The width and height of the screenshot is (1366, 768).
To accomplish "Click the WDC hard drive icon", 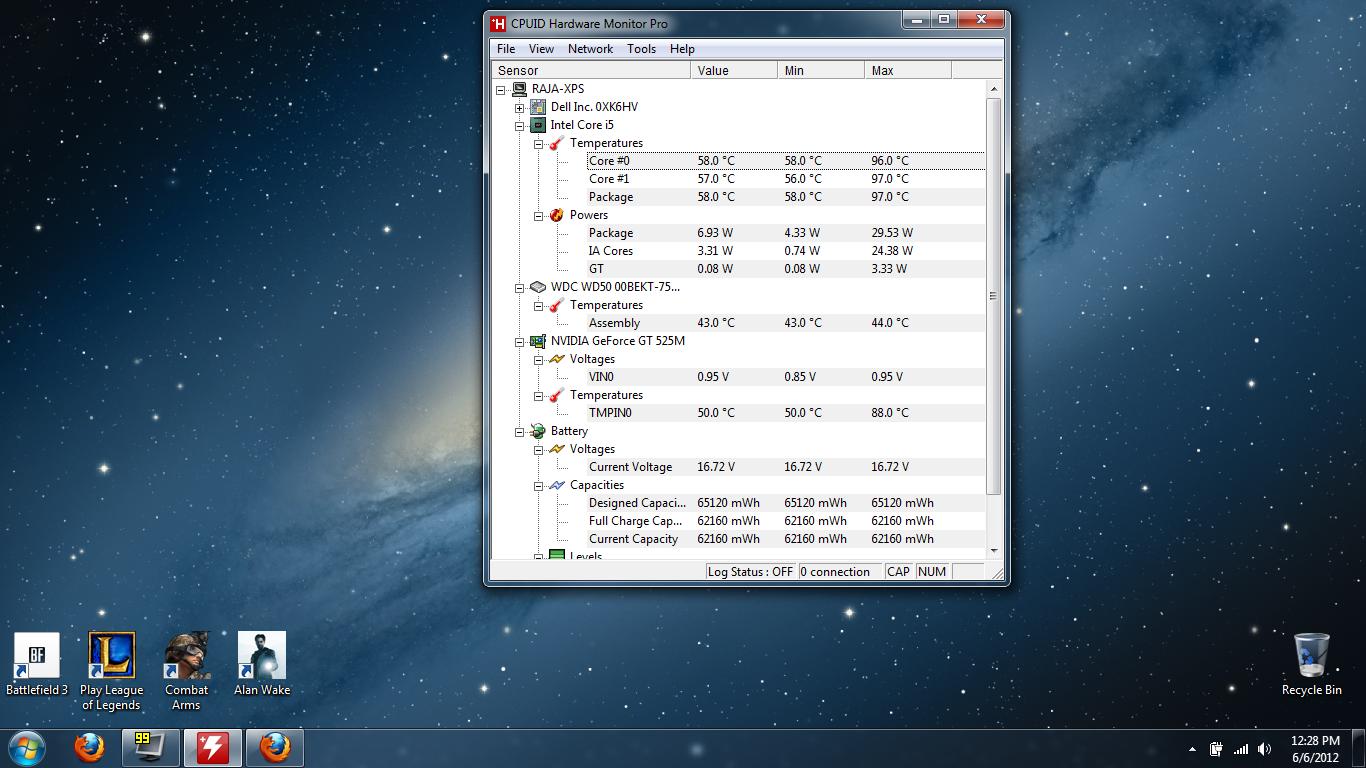I will pos(538,287).
